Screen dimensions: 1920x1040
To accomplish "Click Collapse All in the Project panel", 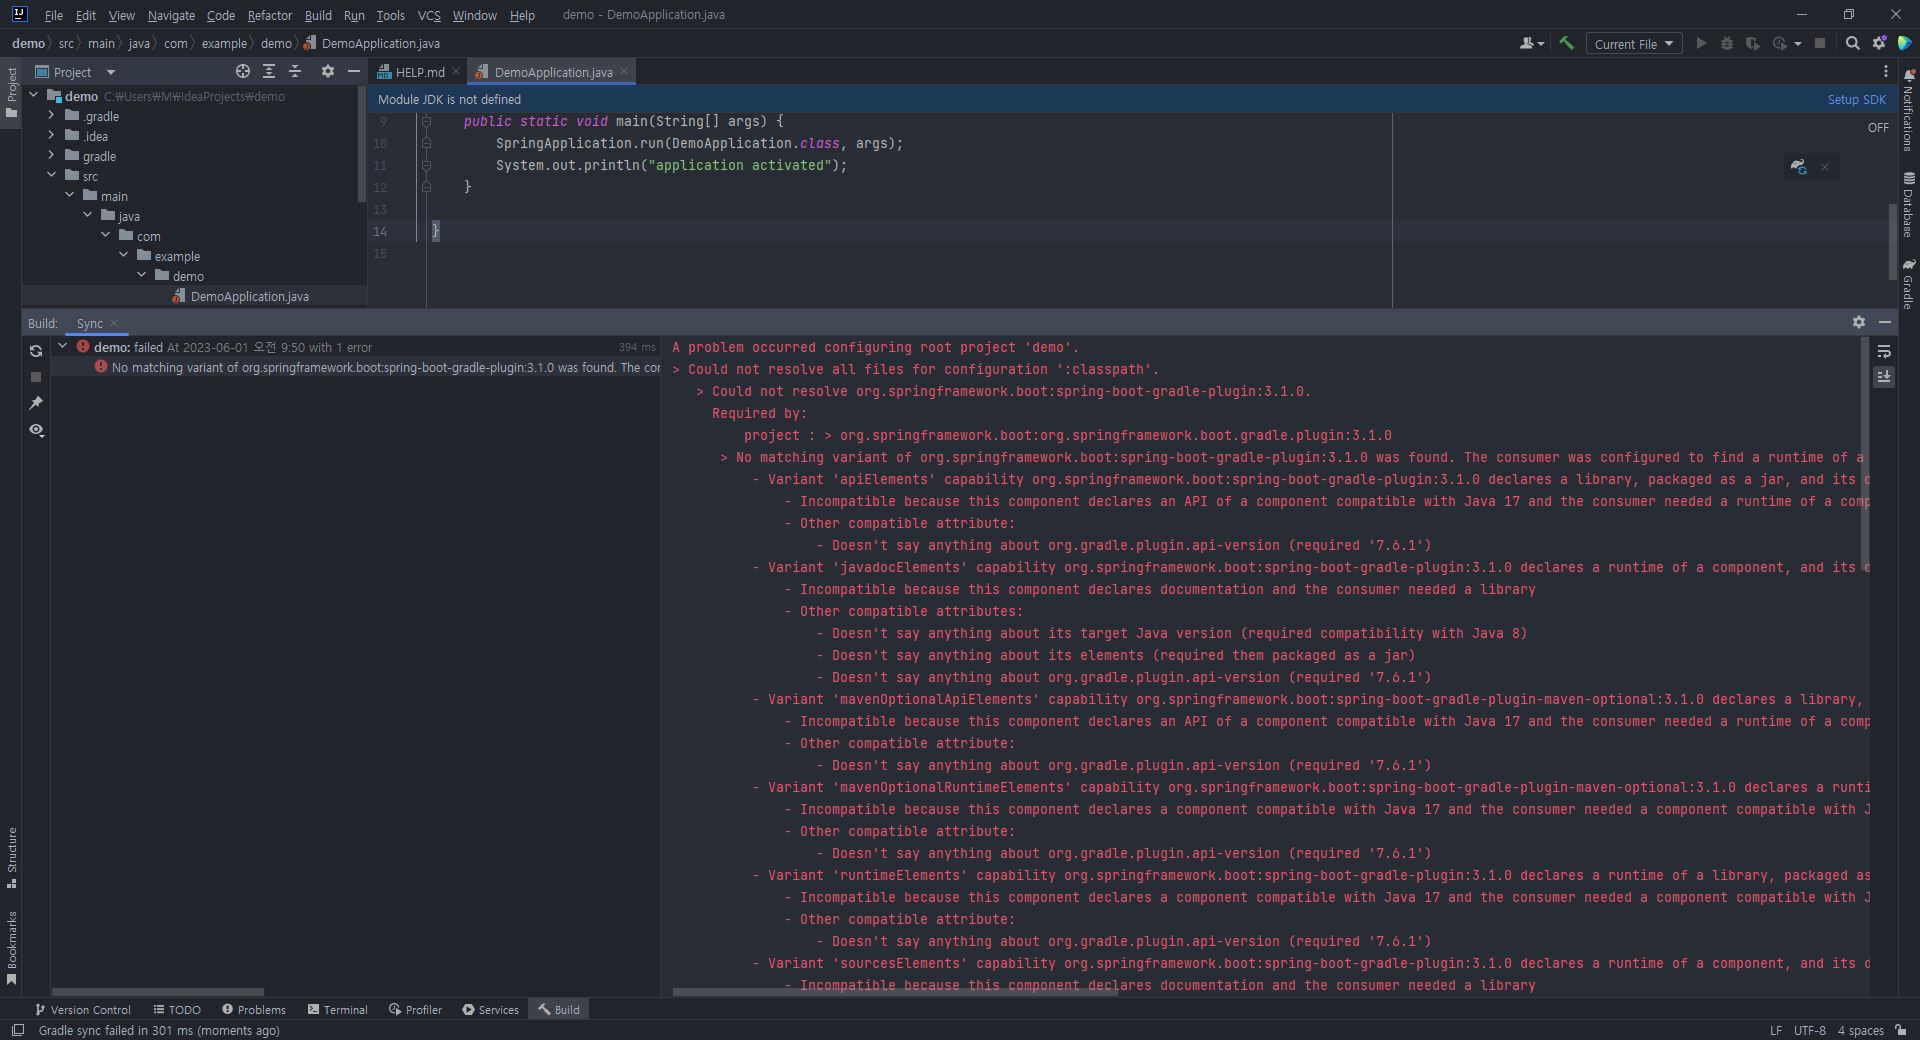I will click(295, 71).
